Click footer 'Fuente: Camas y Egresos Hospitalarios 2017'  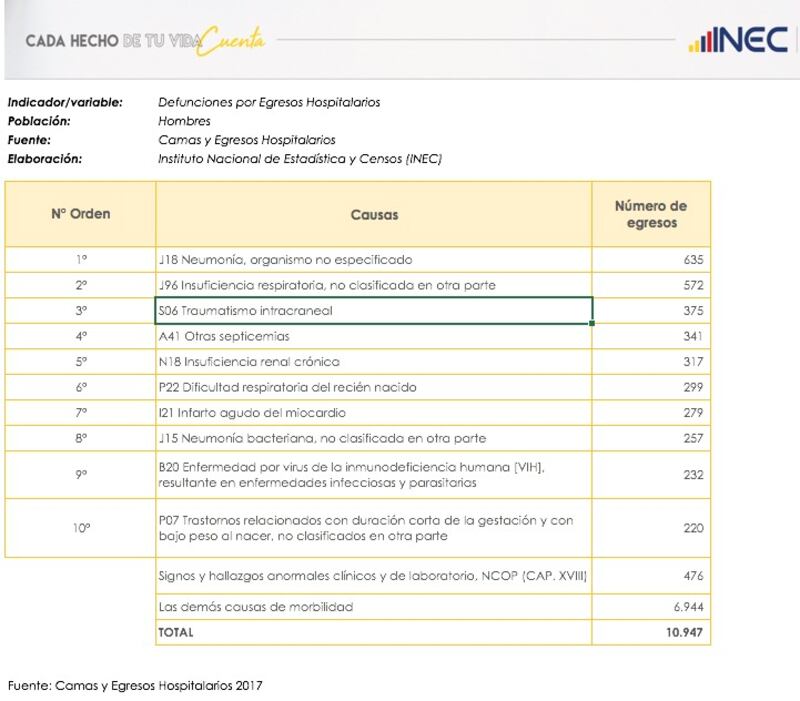point(135,686)
